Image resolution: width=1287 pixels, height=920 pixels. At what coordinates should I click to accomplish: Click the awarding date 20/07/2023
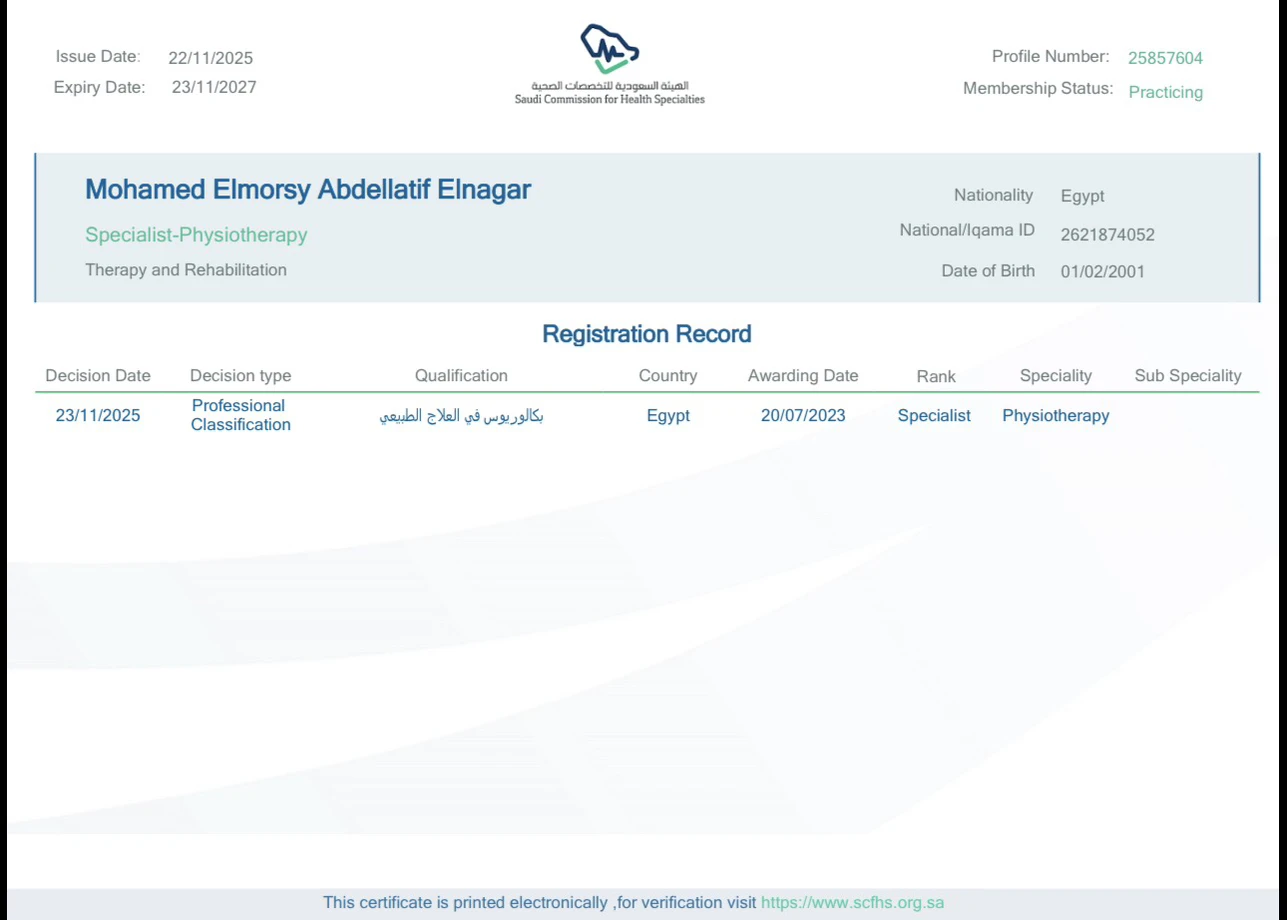(x=802, y=416)
